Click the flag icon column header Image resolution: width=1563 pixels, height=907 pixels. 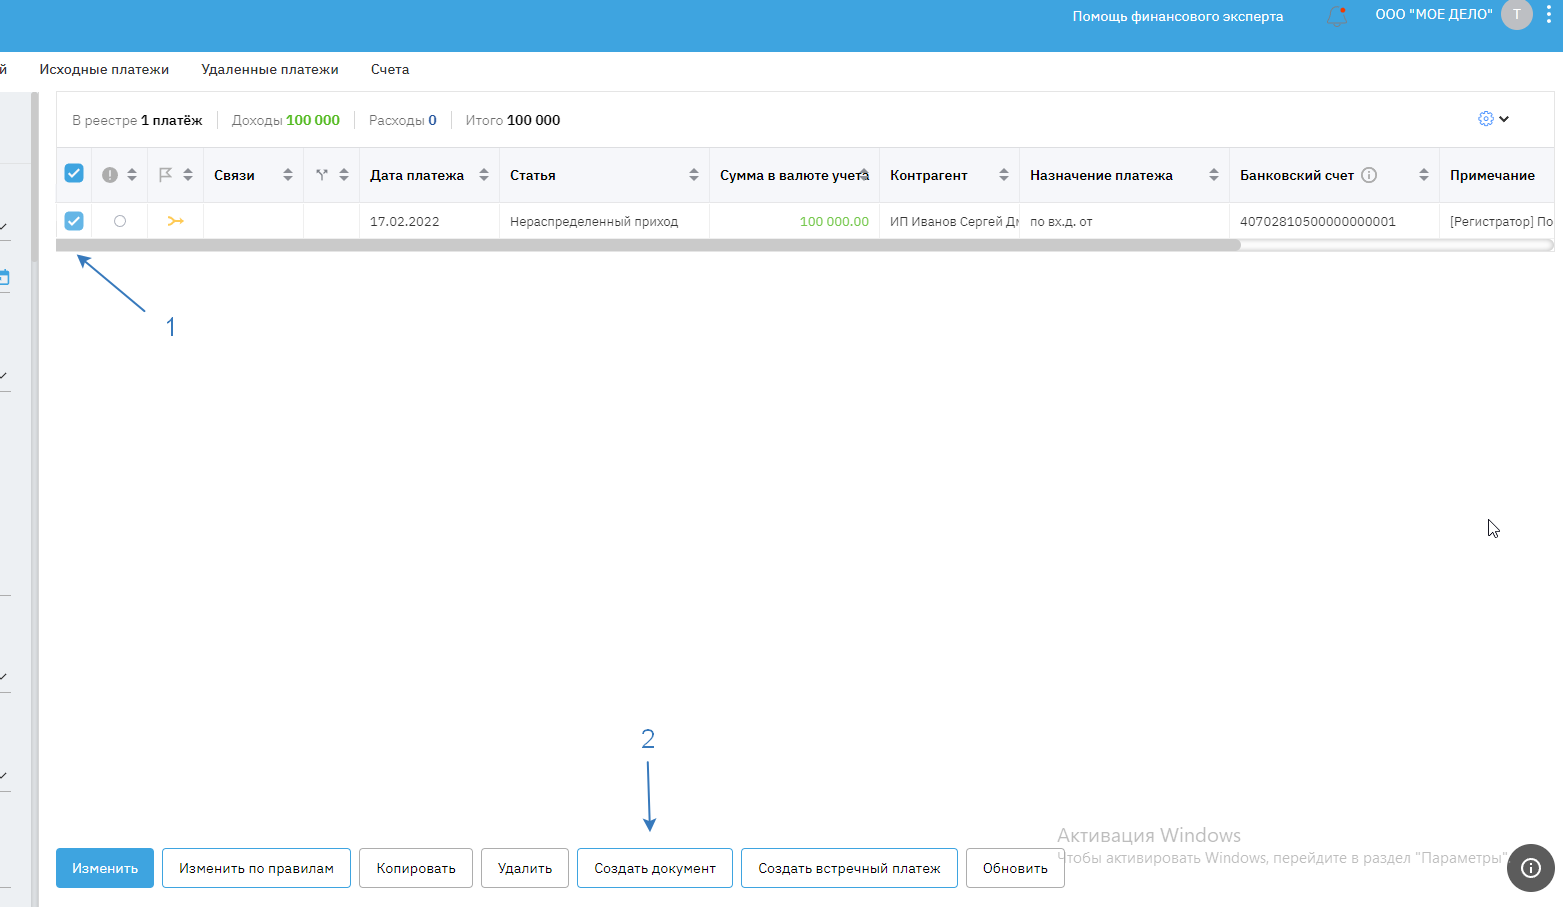pos(166,175)
